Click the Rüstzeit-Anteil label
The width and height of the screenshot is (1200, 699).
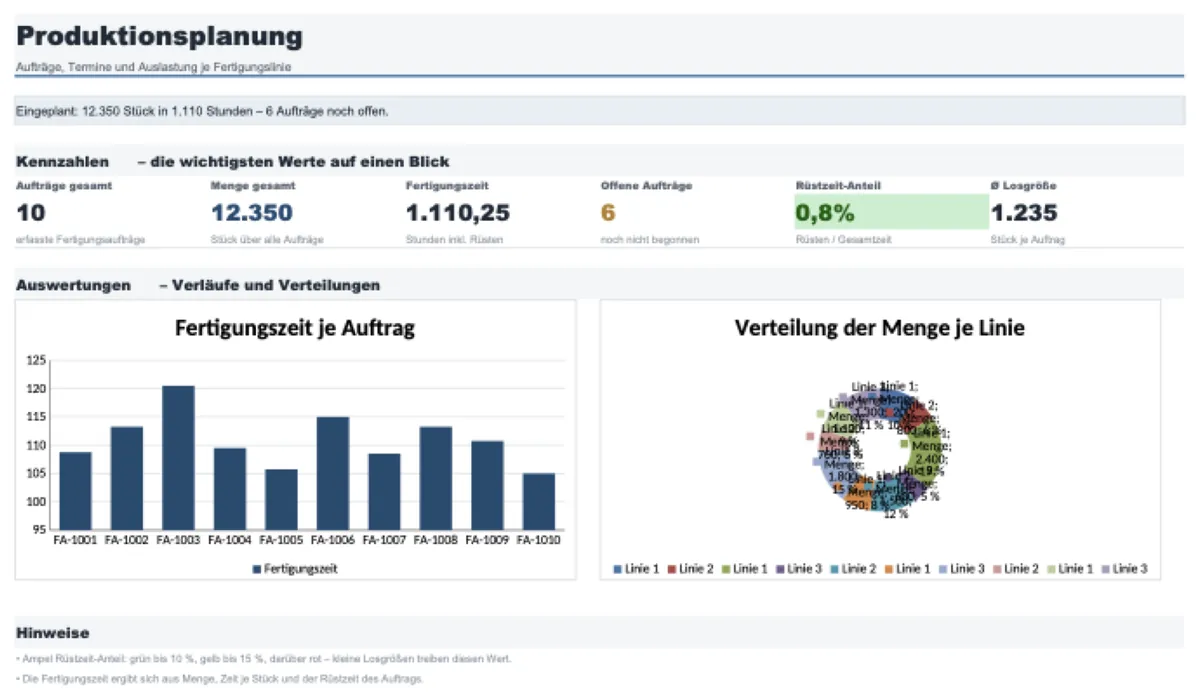[x=838, y=186]
